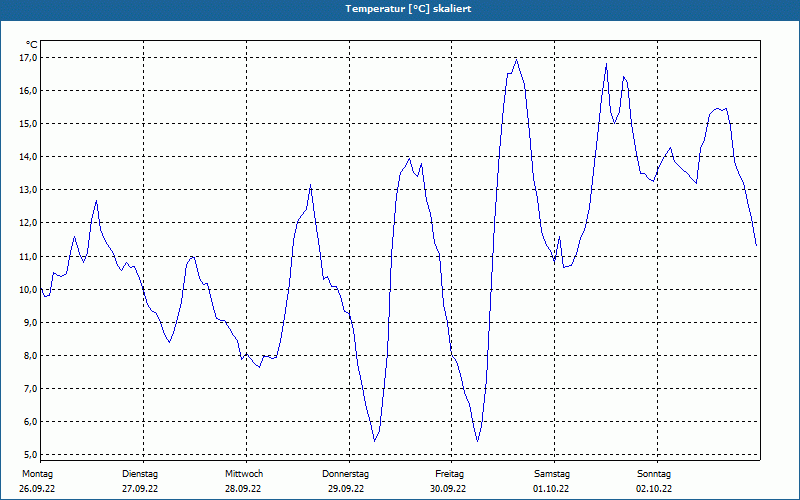Click the 15,0 axis value
The image size is (800, 500).
point(30,124)
